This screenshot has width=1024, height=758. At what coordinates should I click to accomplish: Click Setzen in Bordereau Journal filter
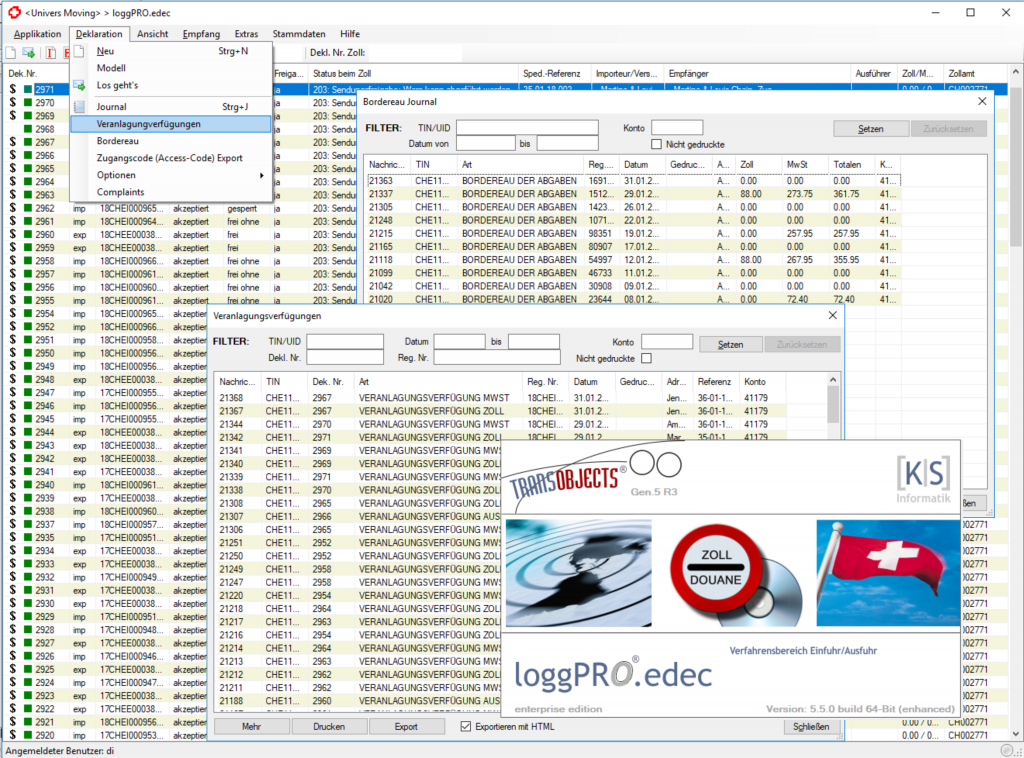[871, 129]
